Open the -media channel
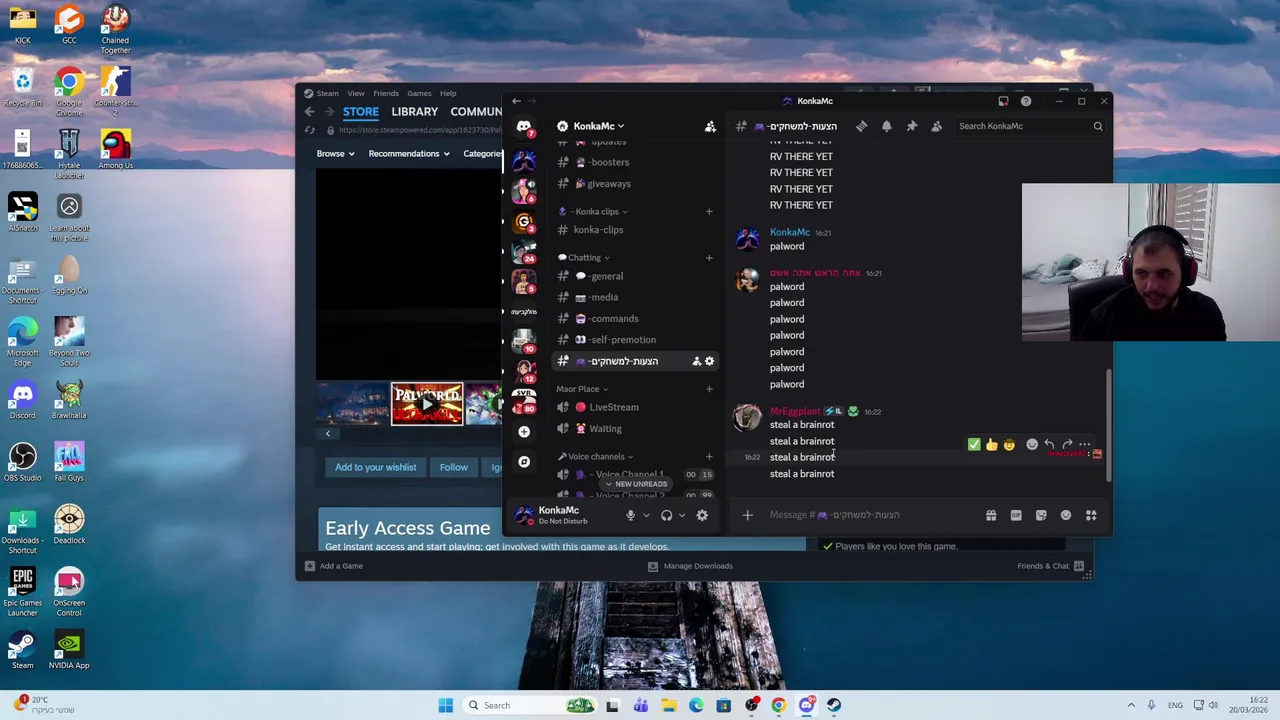The height and width of the screenshot is (720, 1280). (633, 297)
